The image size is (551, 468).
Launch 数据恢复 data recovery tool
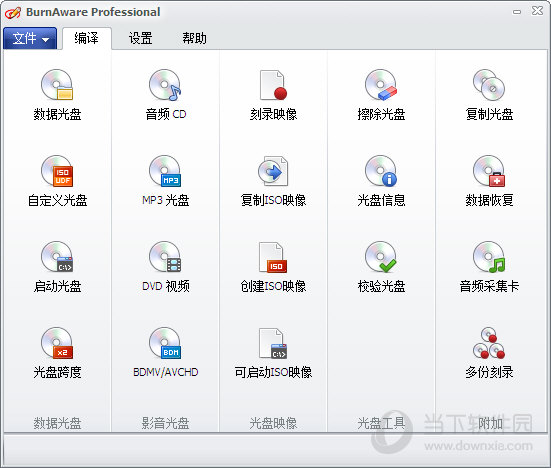[489, 171]
